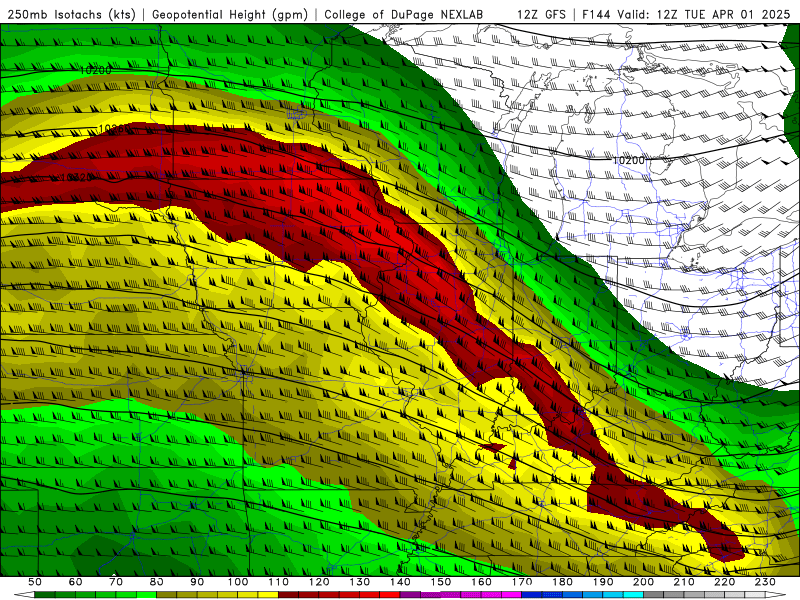Click the legend value 50

(35, 582)
